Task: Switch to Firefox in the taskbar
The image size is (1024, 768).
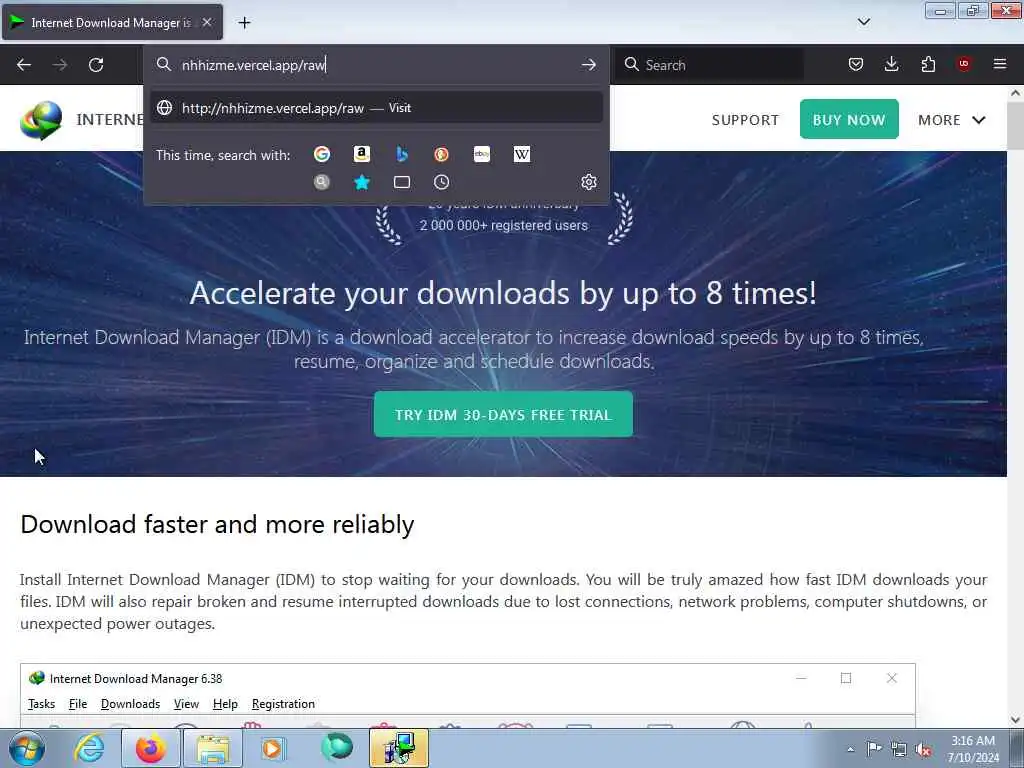Action: coord(151,748)
